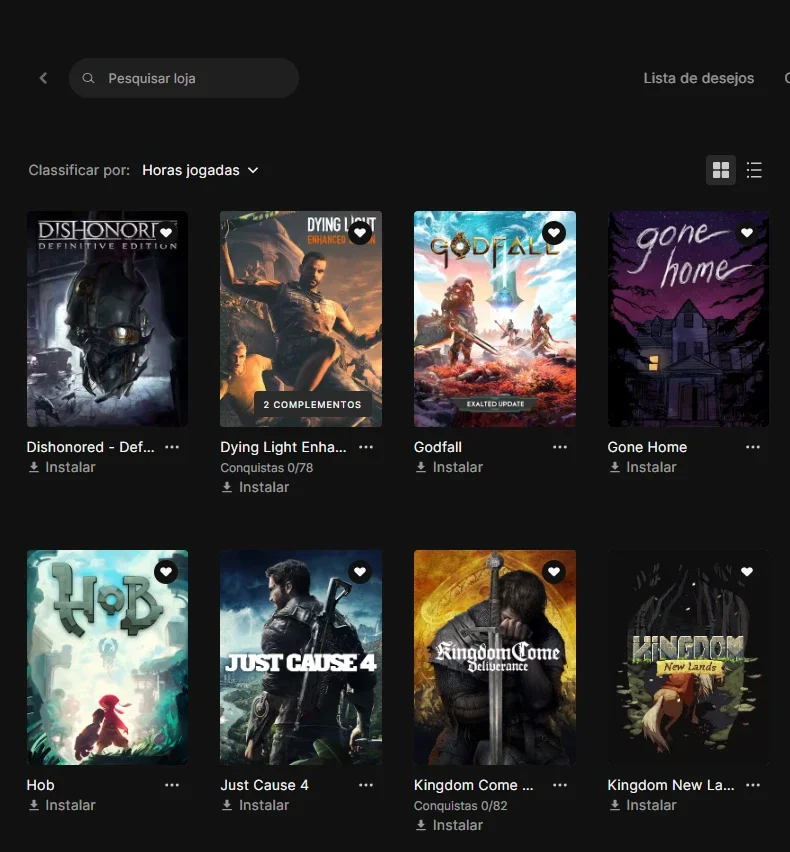Toggle favorite heart on Kingdom New Lands cover

click(x=747, y=572)
